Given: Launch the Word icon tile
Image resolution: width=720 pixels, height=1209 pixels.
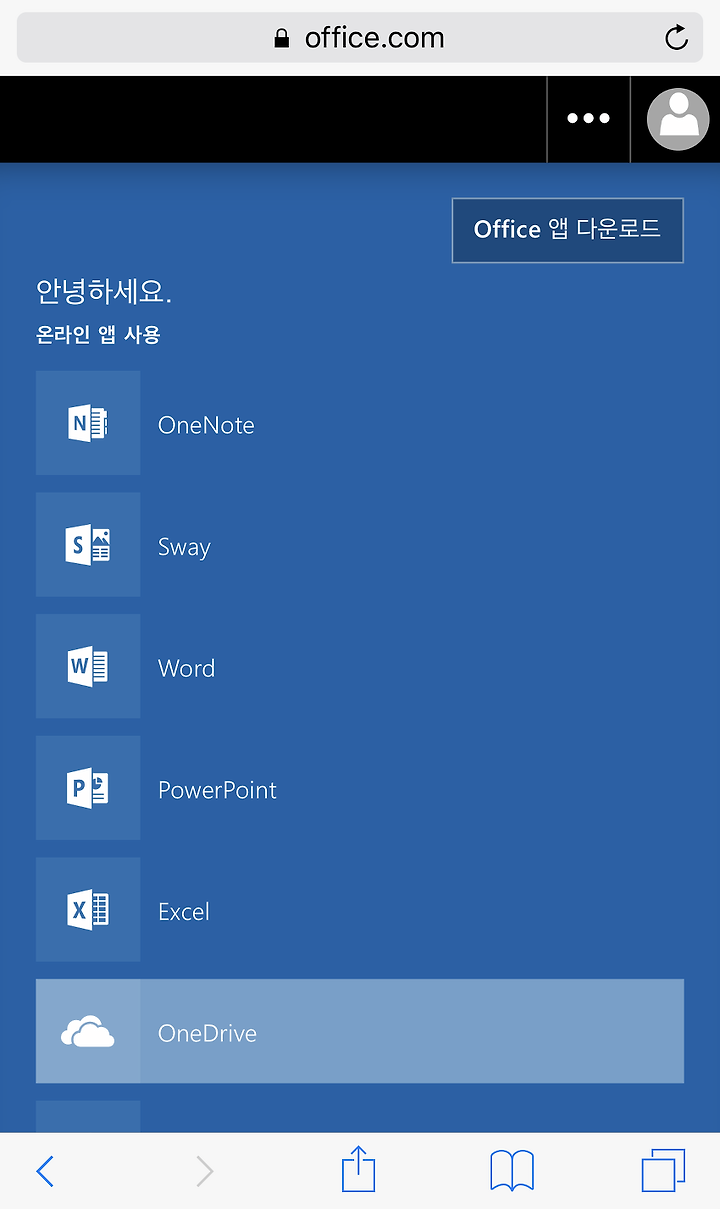Looking at the screenshot, I should [x=88, y=666].
